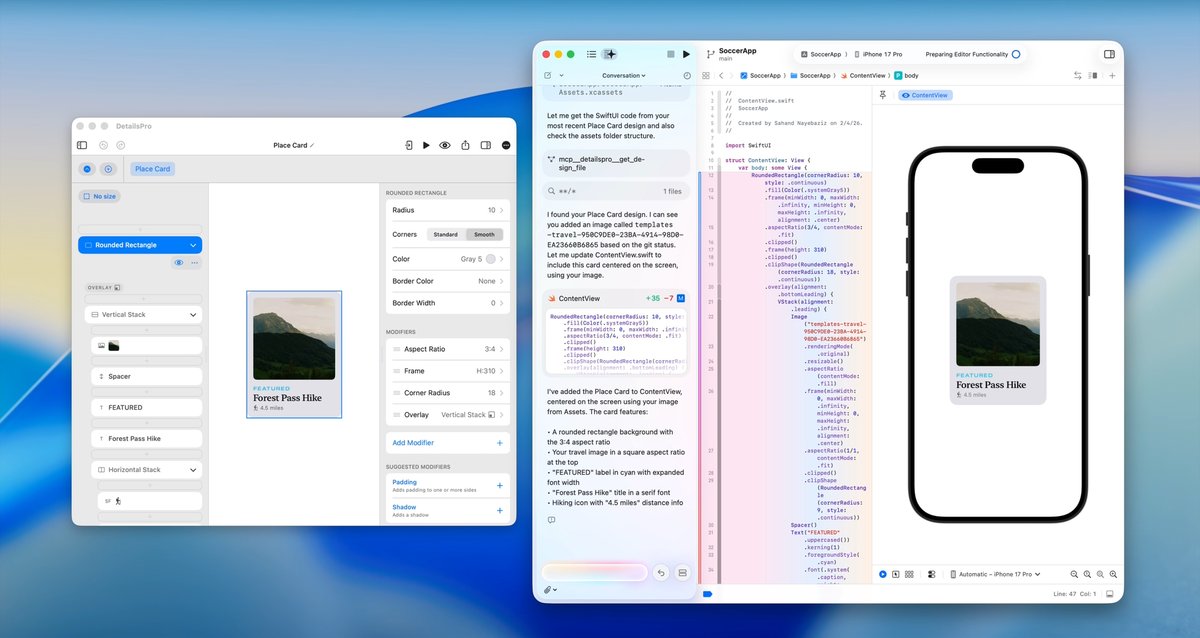Click Add Modifier

tap(447, 442)
